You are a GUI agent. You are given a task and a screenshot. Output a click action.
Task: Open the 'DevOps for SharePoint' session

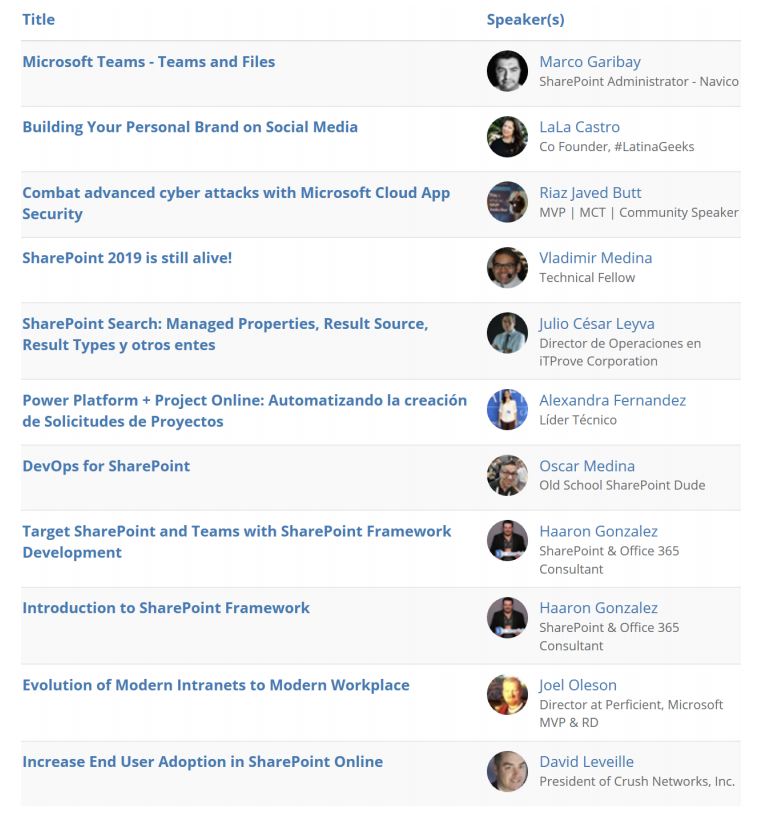pyautogui.click(x=106, y=466)
